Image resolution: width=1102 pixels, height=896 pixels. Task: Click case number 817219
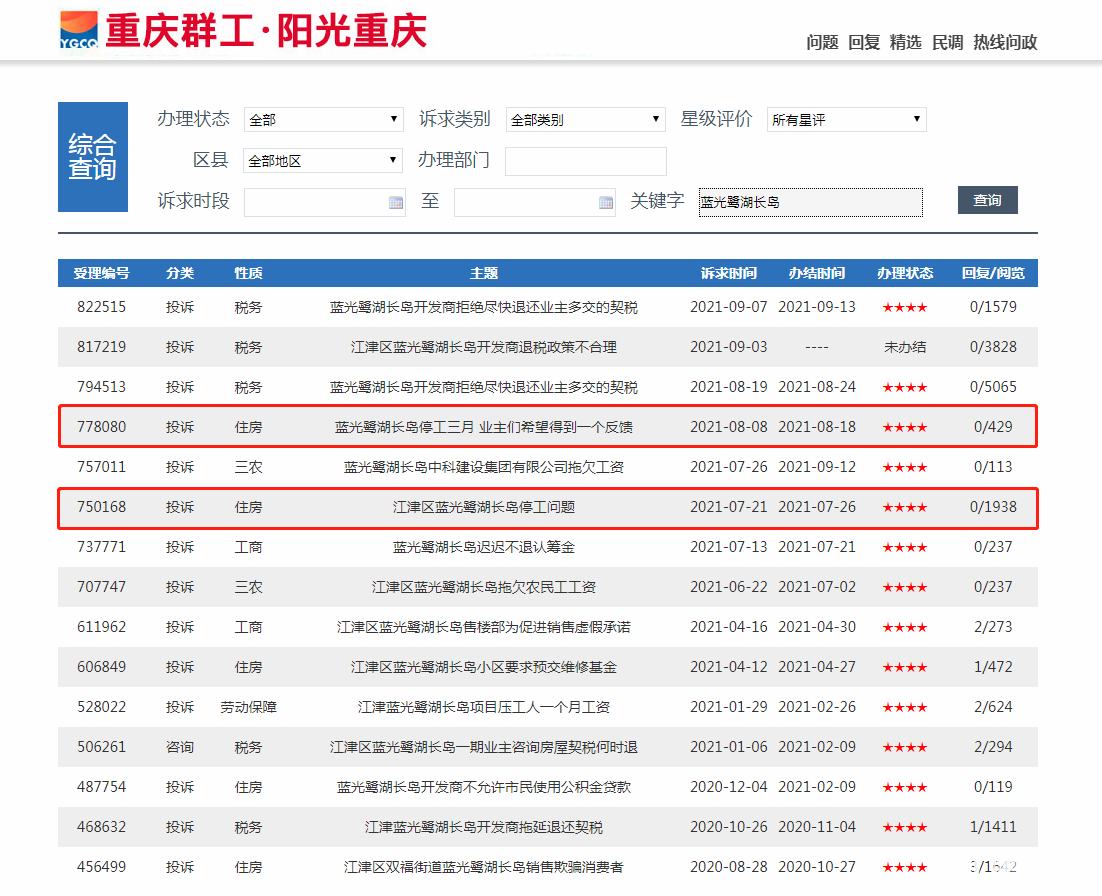point(101,346)
